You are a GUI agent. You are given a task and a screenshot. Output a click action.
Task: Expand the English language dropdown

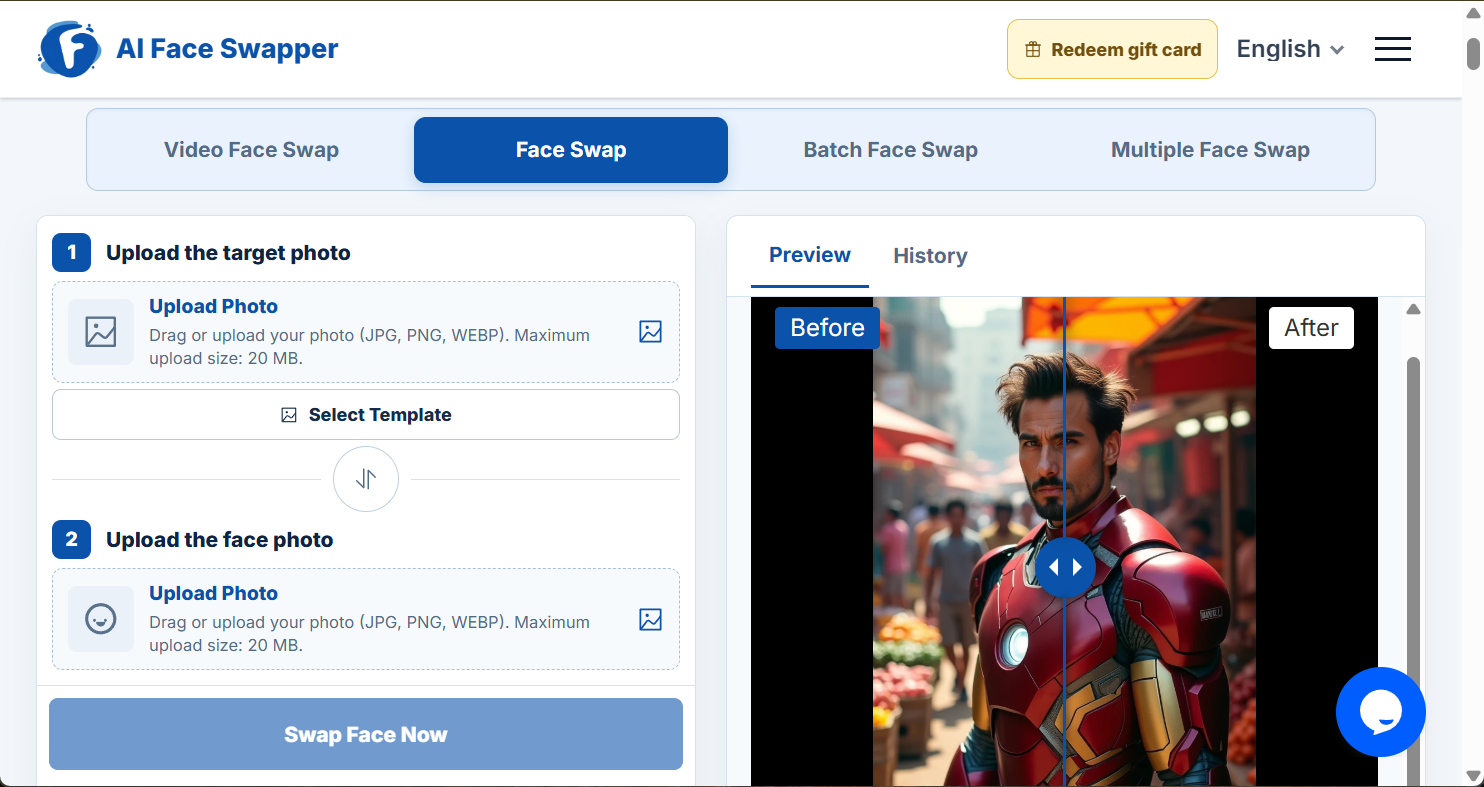coord(1290,49)
